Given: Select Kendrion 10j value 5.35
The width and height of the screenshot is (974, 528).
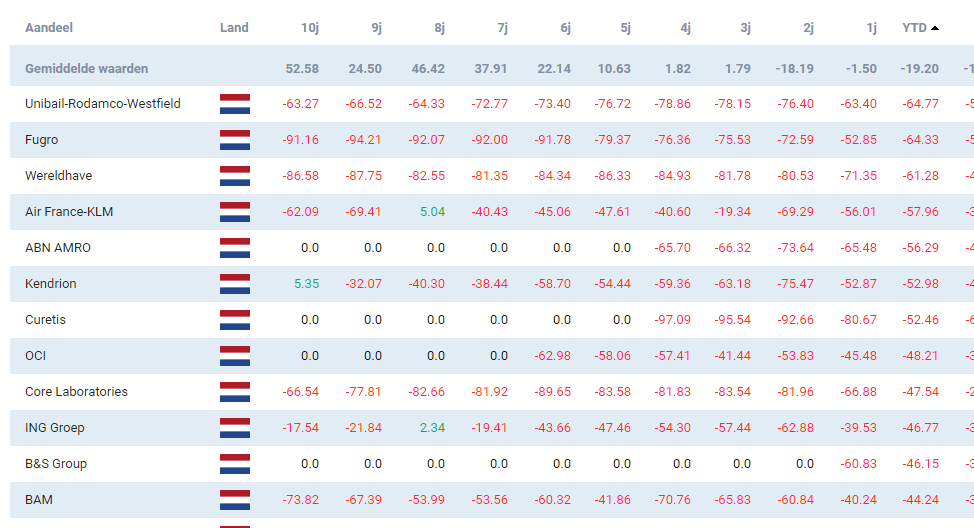Looking at the screenshot, I should point(306,284).
